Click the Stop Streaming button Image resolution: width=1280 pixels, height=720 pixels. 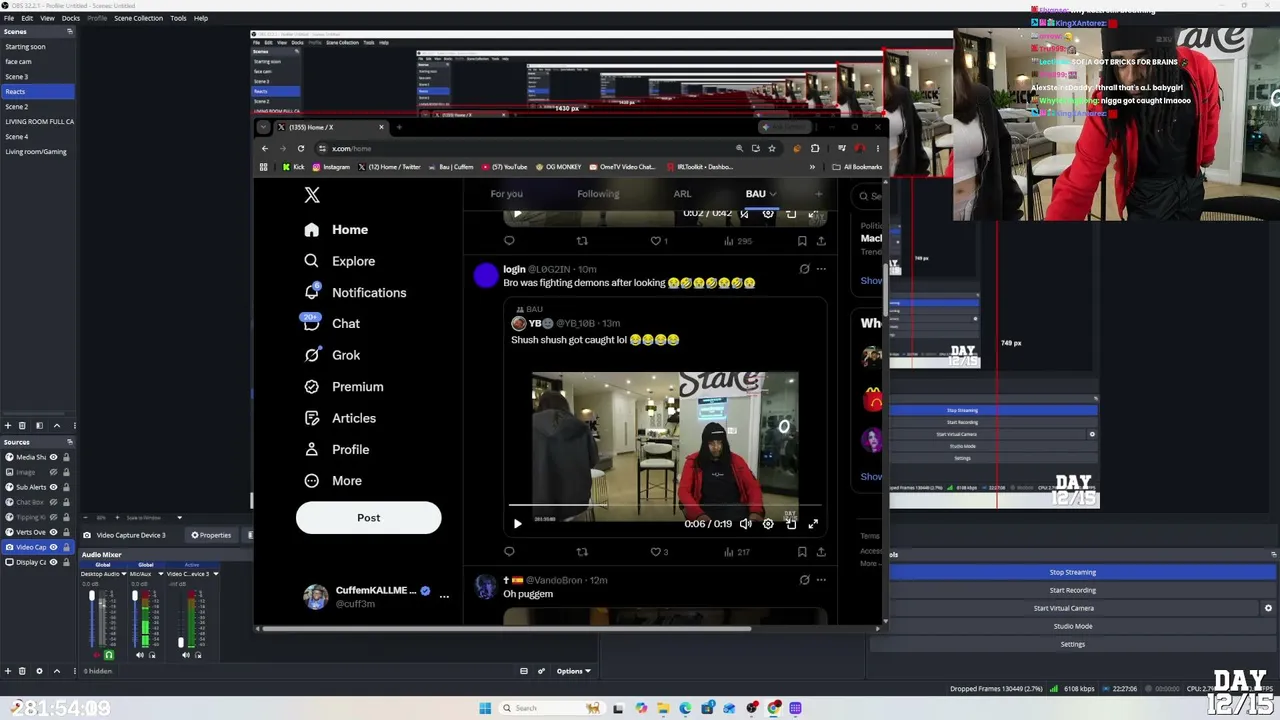[1072, 572]
